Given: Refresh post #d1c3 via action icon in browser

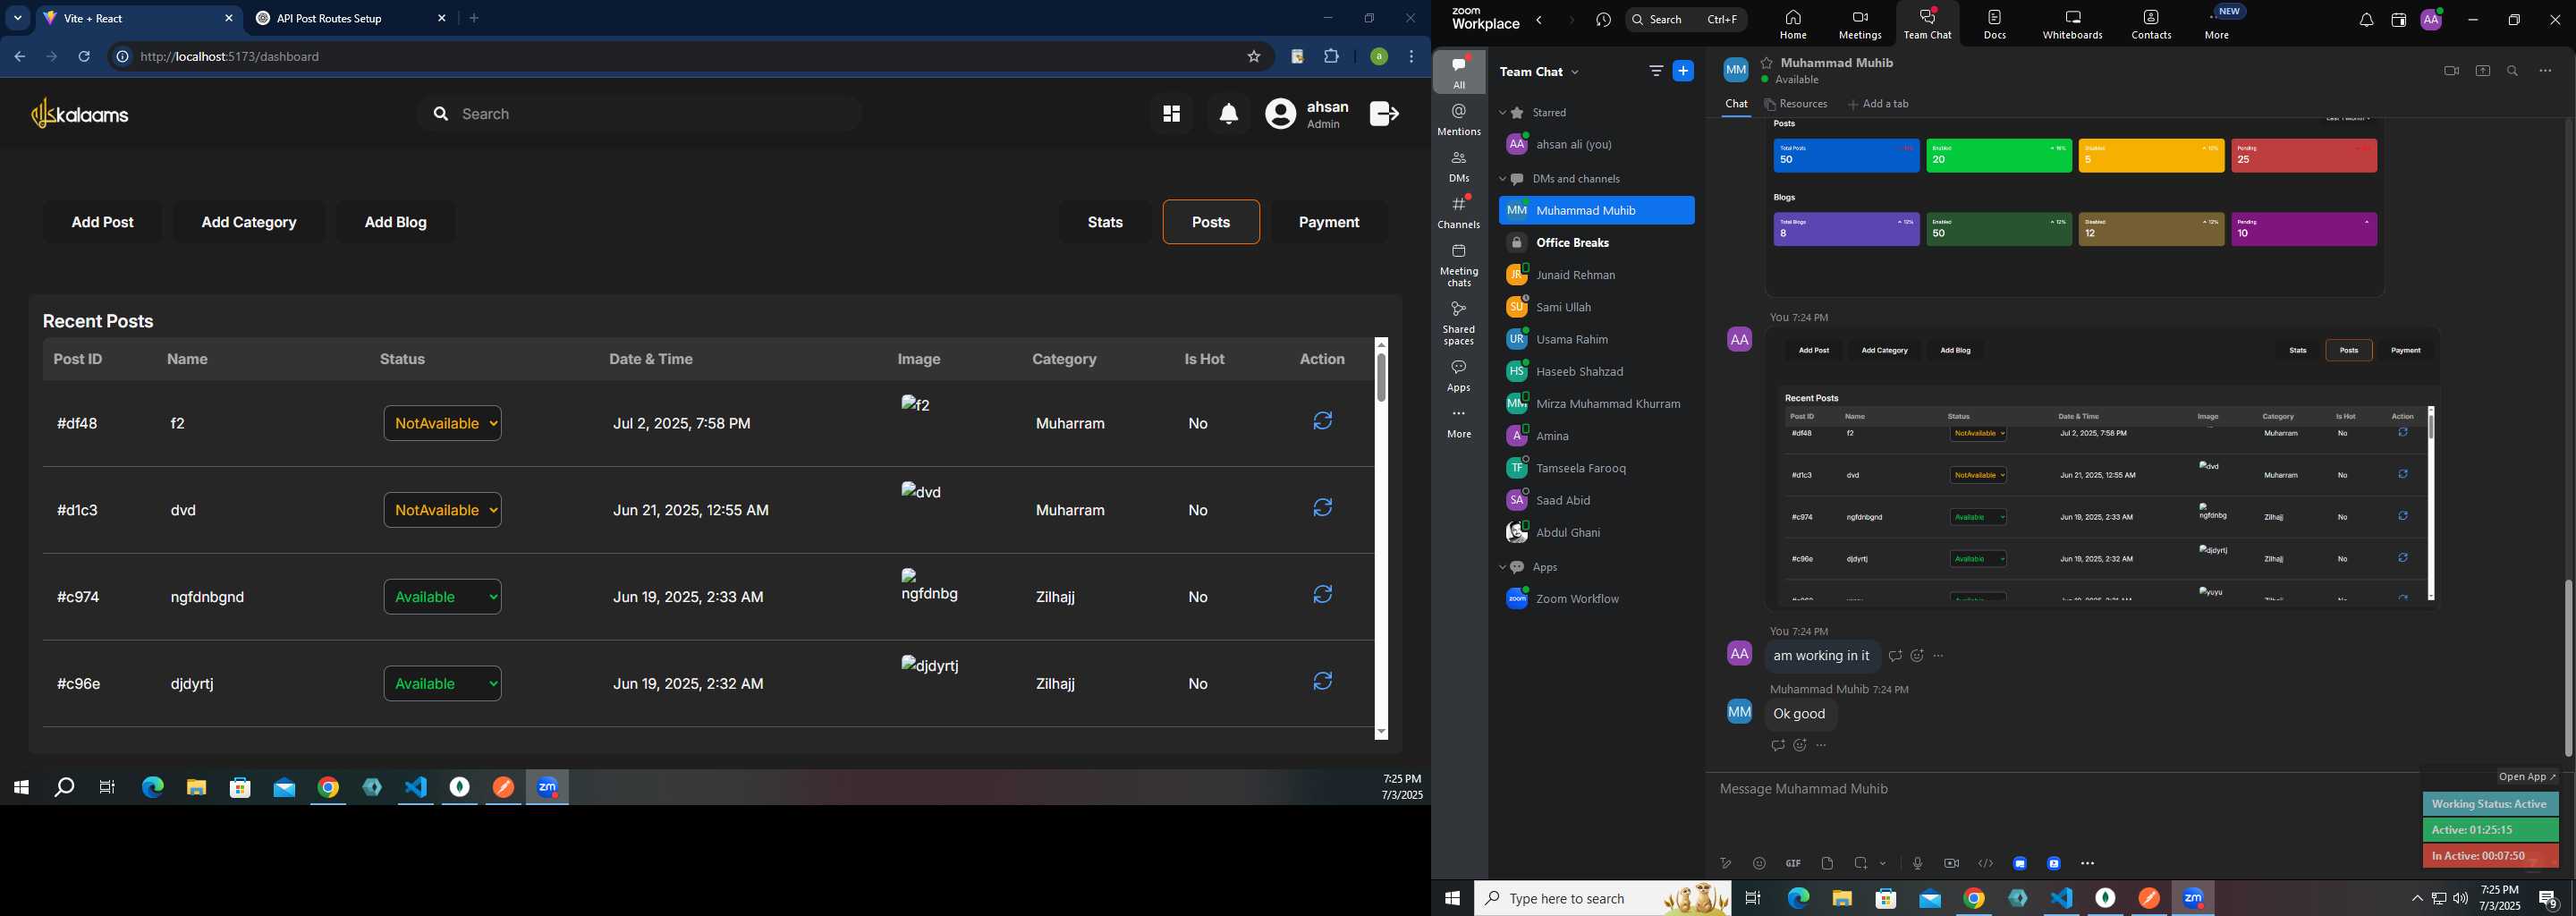Looking at the screenshot, I should pos(1322,508).
